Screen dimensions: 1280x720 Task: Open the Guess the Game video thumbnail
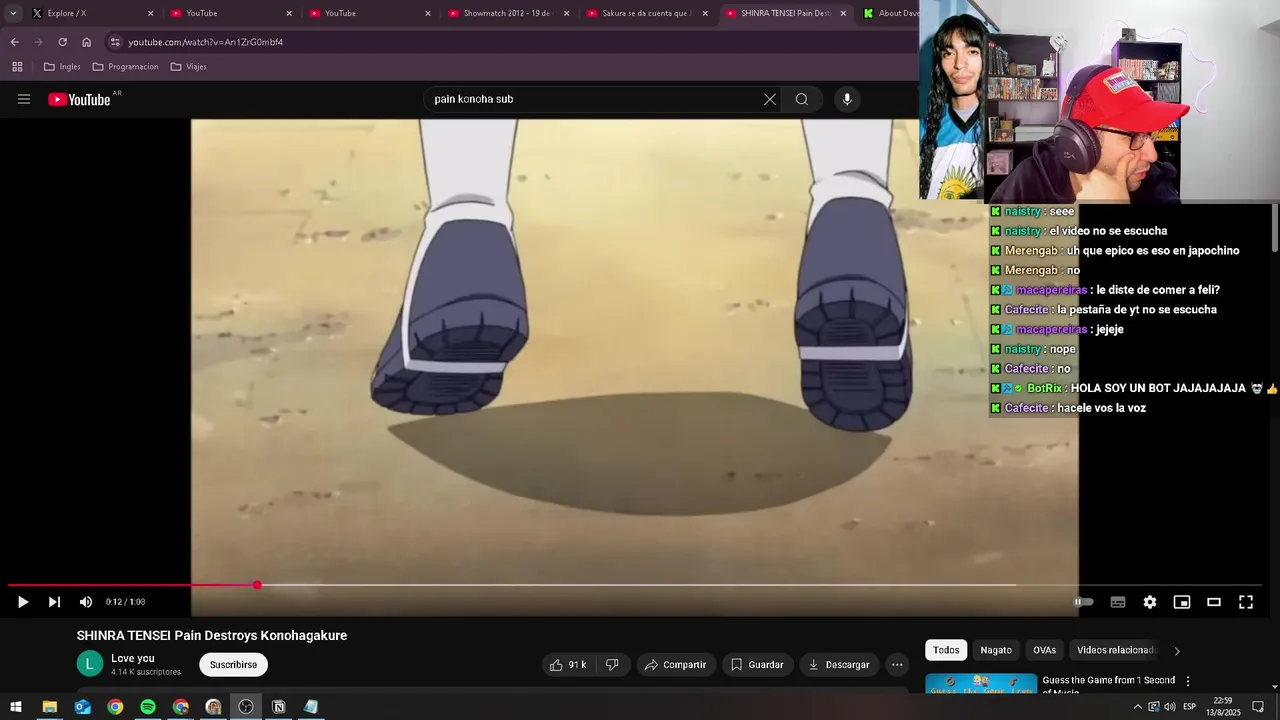point(981,685)
